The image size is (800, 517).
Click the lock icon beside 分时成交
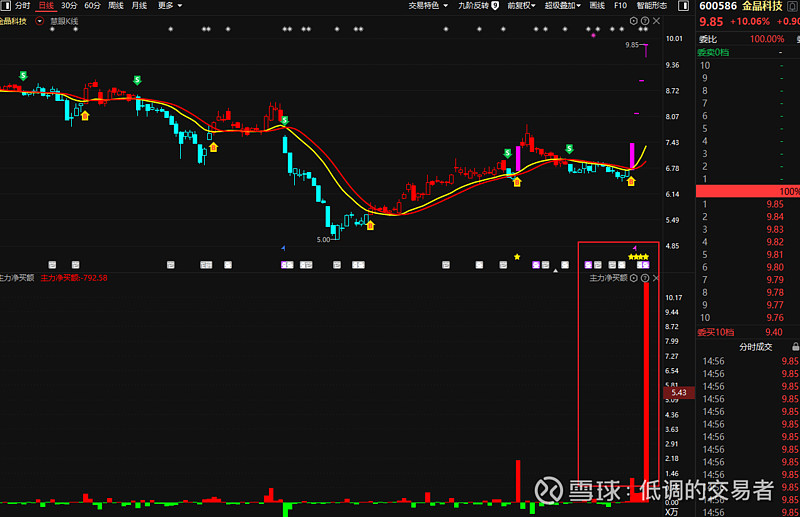(795, 347)
